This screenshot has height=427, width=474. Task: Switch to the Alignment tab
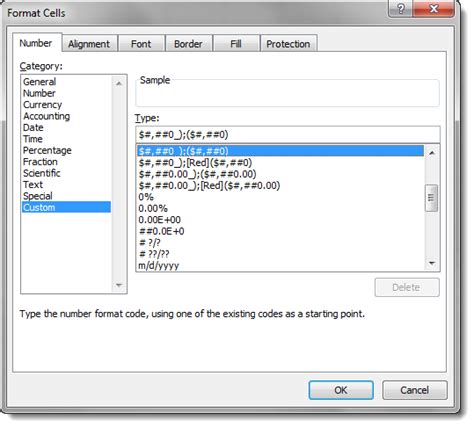point(89,44)
